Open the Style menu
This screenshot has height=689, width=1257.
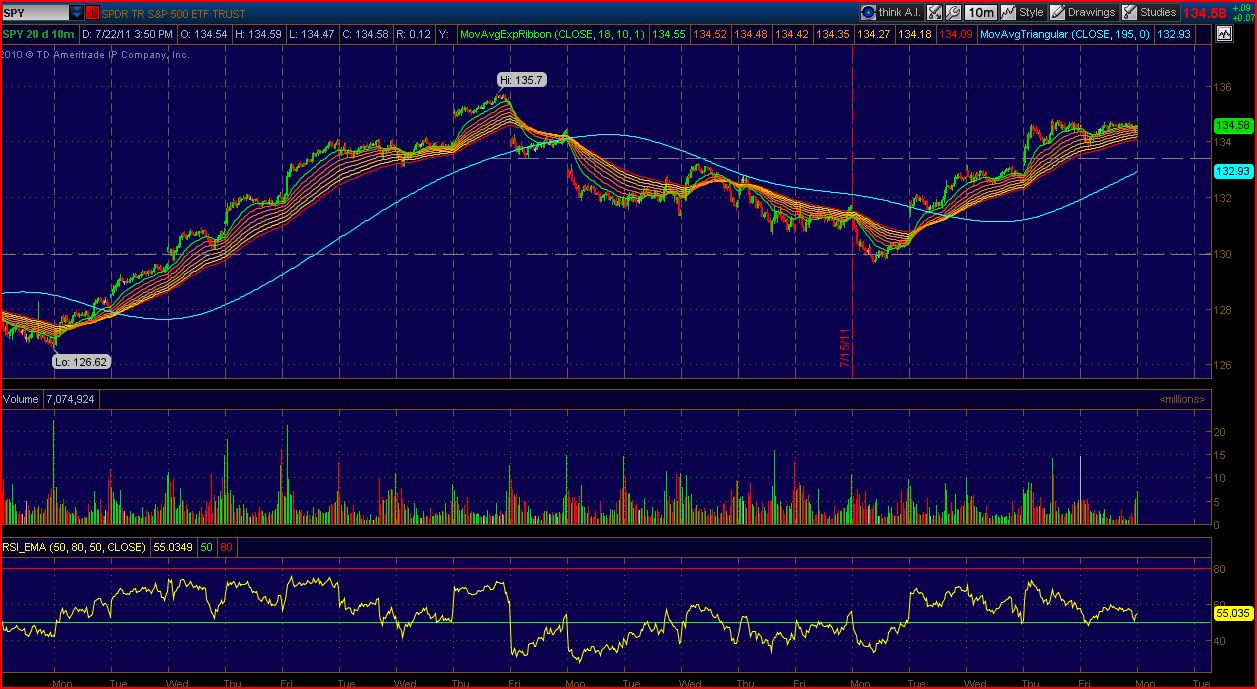tap(1022, 13)
